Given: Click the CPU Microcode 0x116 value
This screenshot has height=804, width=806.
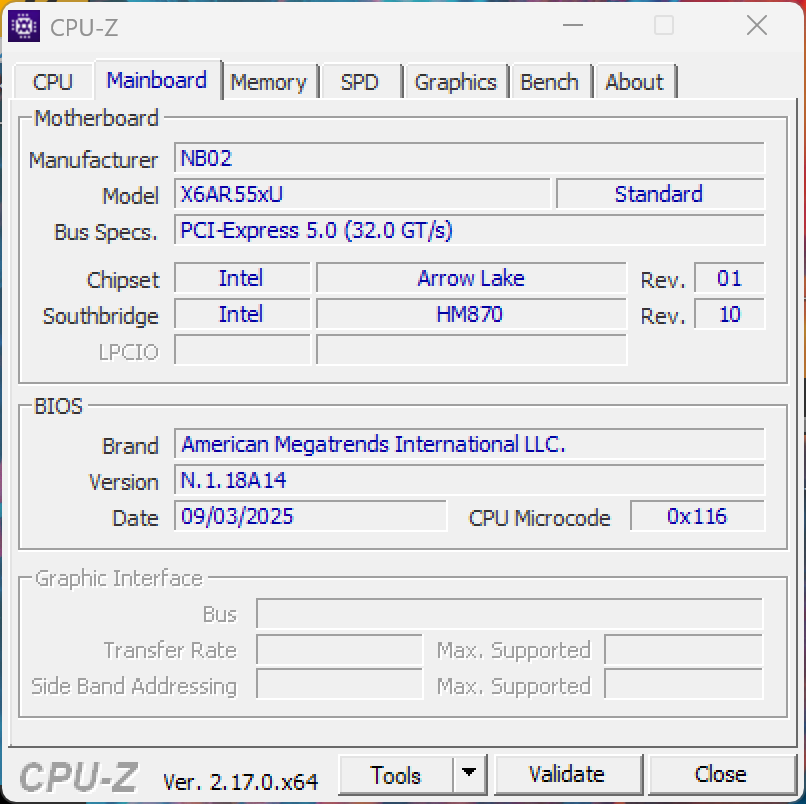Looking at the screenshot, I should pos(697,516).
